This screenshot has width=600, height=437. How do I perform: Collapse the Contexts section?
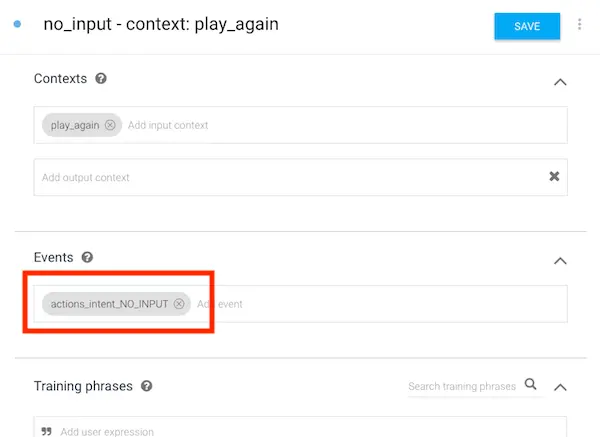(x=560, y=82)
